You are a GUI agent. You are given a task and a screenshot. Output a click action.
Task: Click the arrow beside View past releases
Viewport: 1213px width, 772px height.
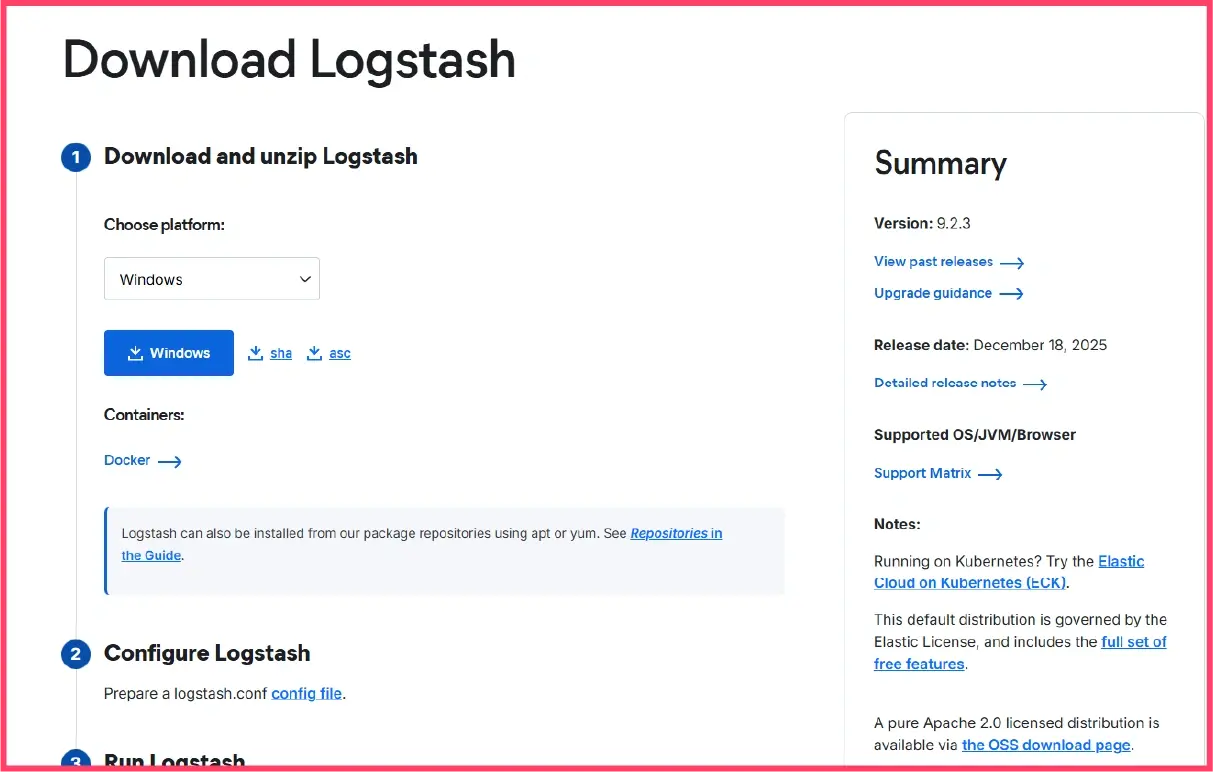coord(1011,262)
